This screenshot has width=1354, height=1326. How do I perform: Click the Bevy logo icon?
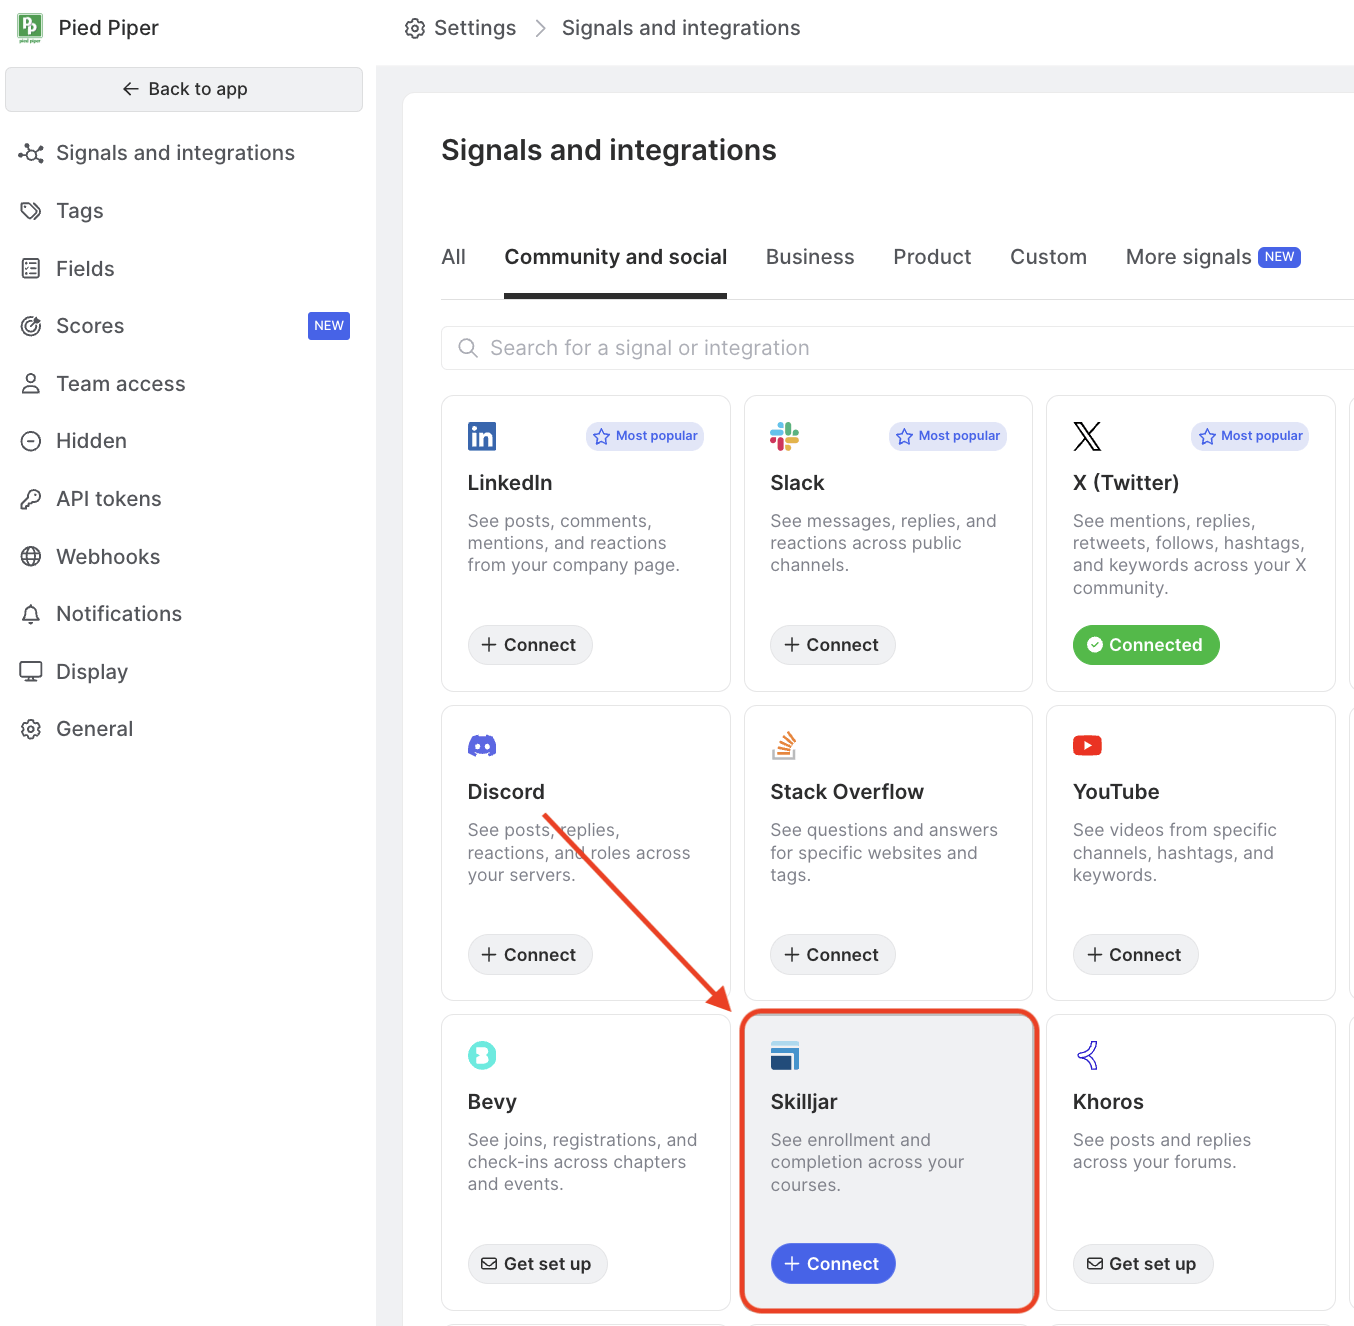click(x=482, y=1055)
